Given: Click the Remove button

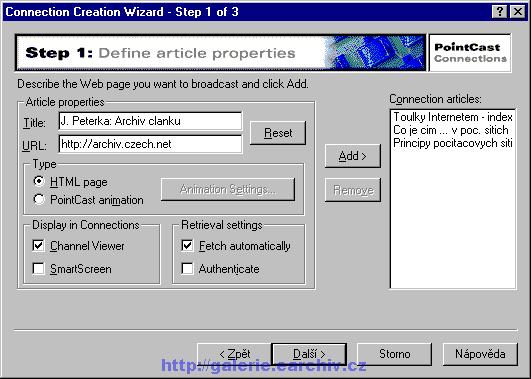Looking at the screenshot, I should (353, 190).
